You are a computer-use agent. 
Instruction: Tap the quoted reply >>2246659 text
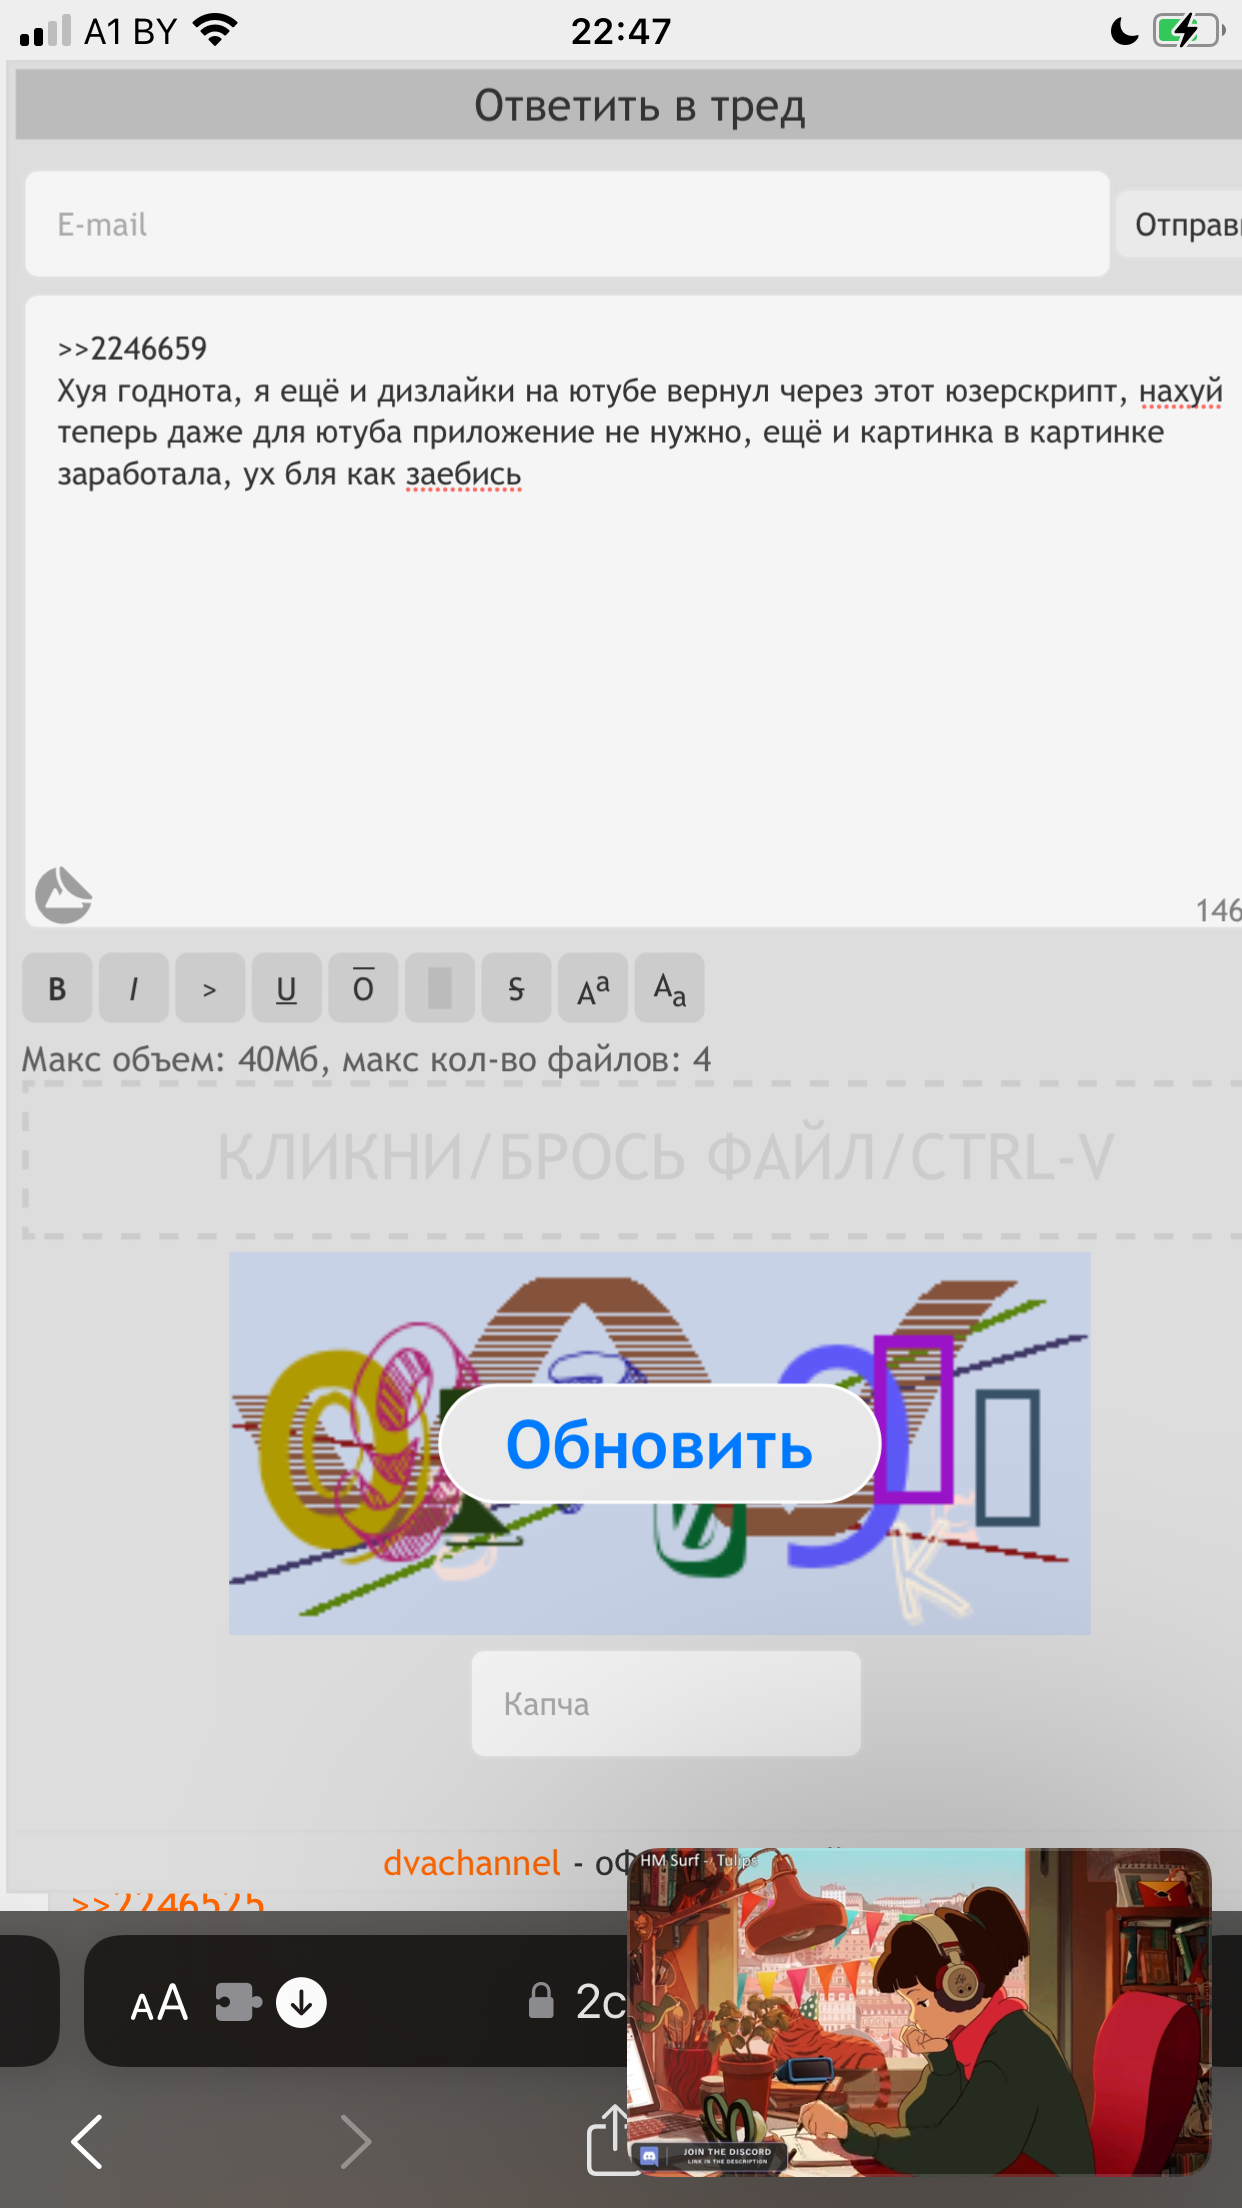pos(132,348)
